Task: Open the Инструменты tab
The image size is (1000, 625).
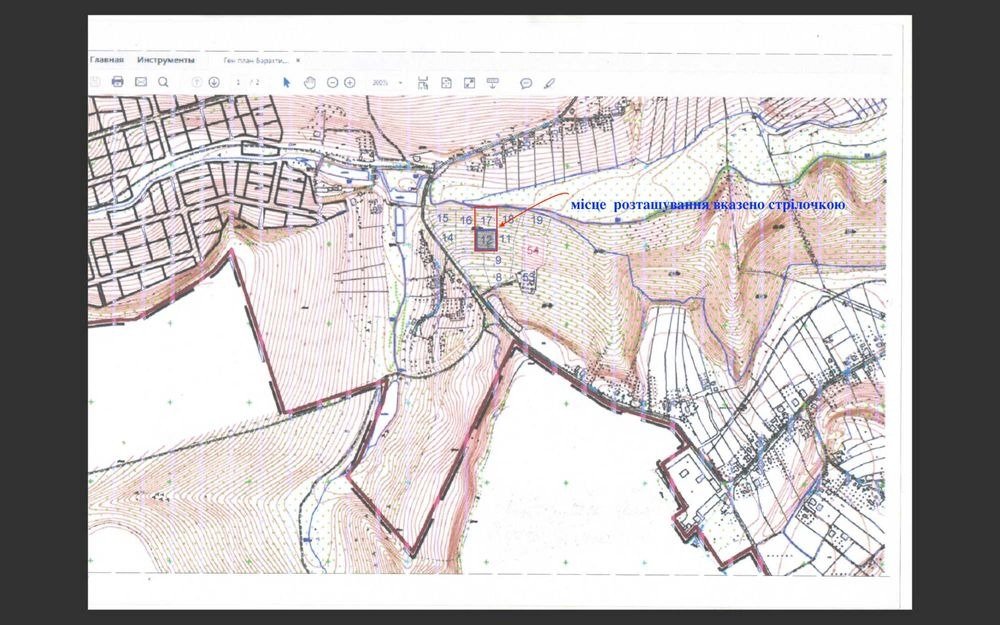Action: 166,59
